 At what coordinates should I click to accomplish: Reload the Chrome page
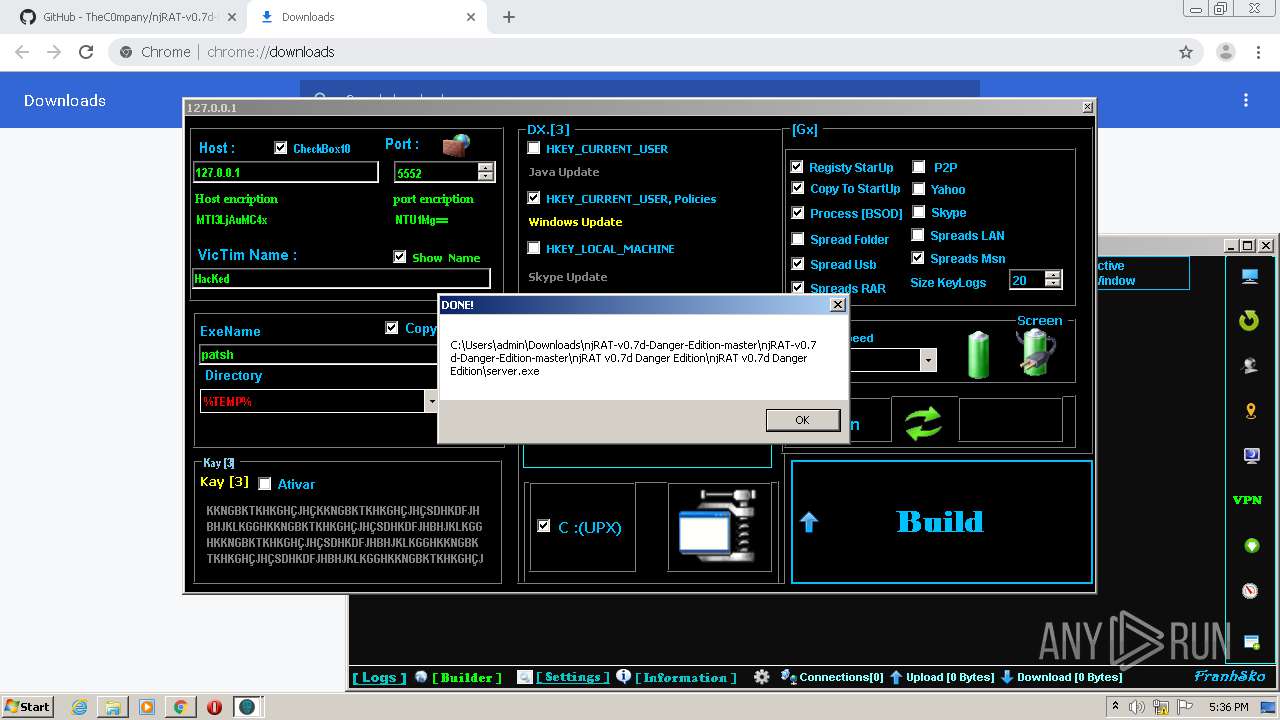pos(86,52)
